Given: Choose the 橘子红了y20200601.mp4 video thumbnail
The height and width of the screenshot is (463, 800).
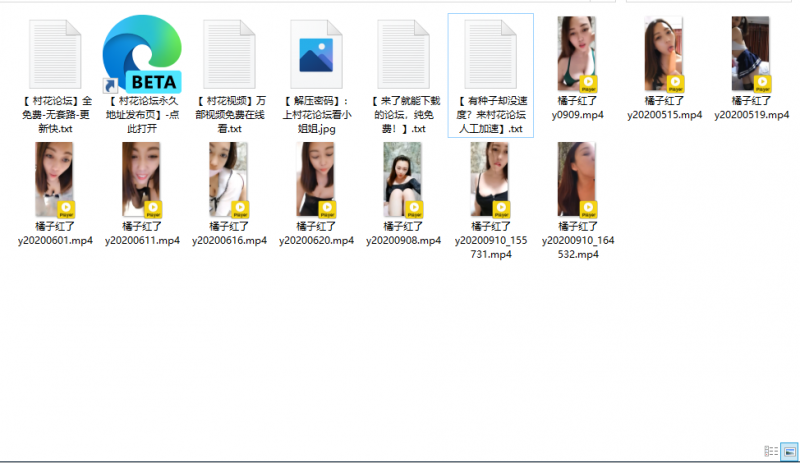Looking at the screenshot, I should tap(55, 179).
